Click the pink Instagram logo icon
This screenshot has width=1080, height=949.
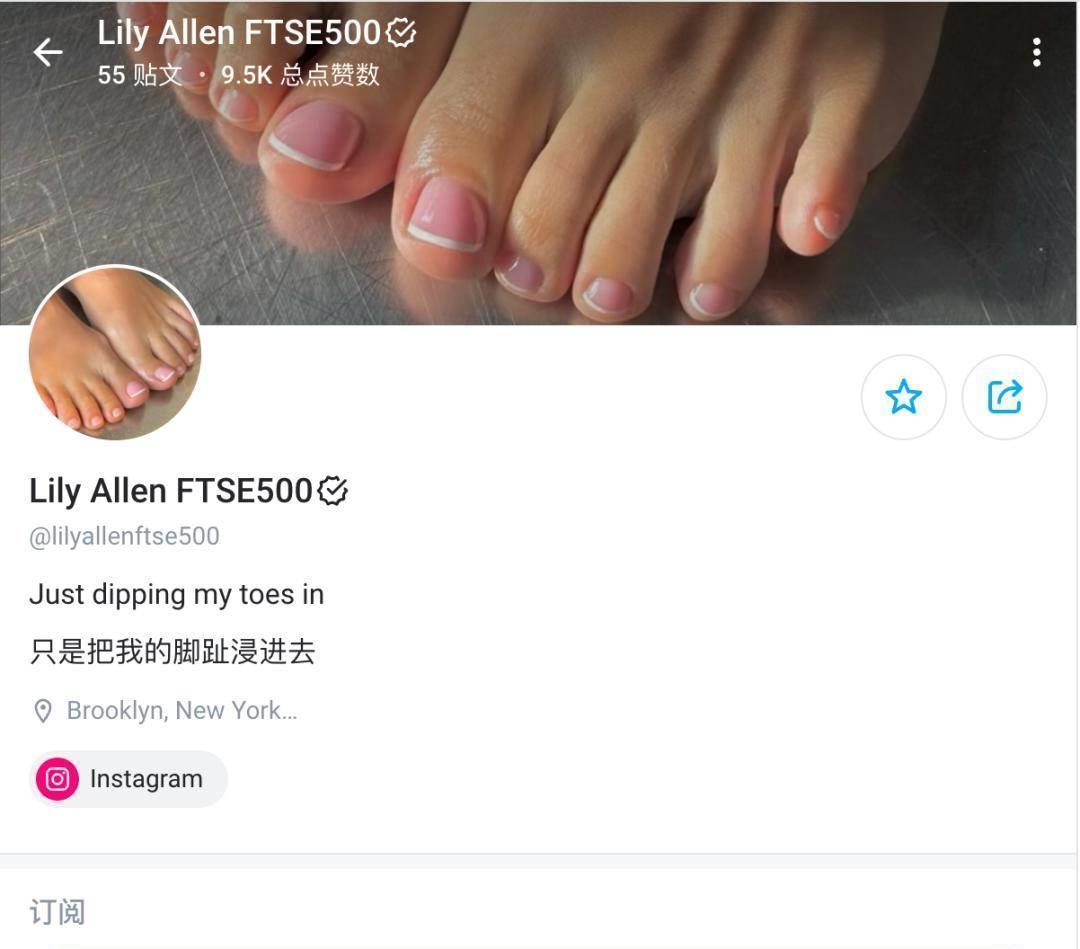click(x=57, y=779)
